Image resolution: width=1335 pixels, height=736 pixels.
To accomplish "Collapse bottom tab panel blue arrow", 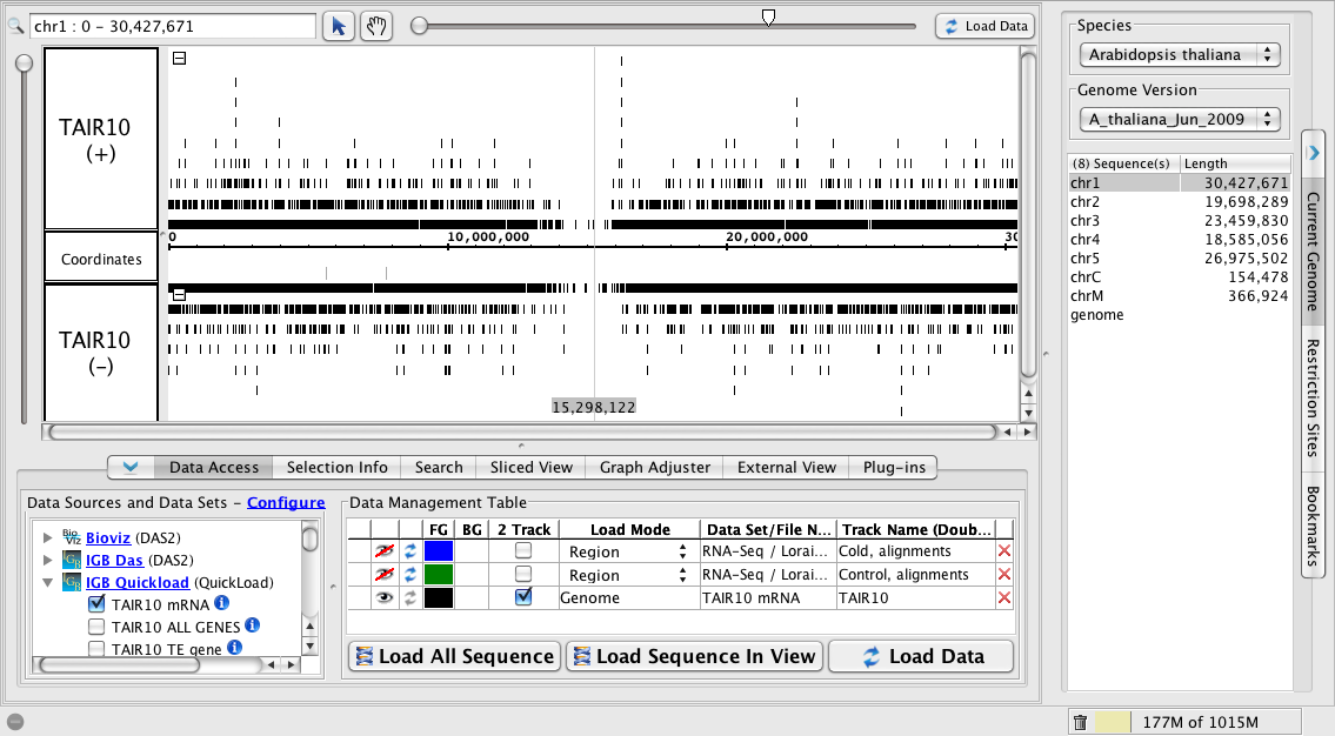I will point(131,467).
